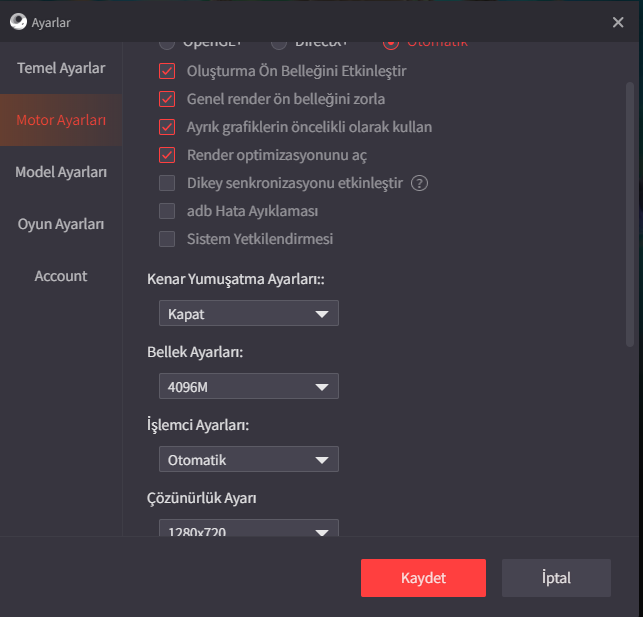
Task: Open the Model Ayarları tab
Action: (61, 172)
